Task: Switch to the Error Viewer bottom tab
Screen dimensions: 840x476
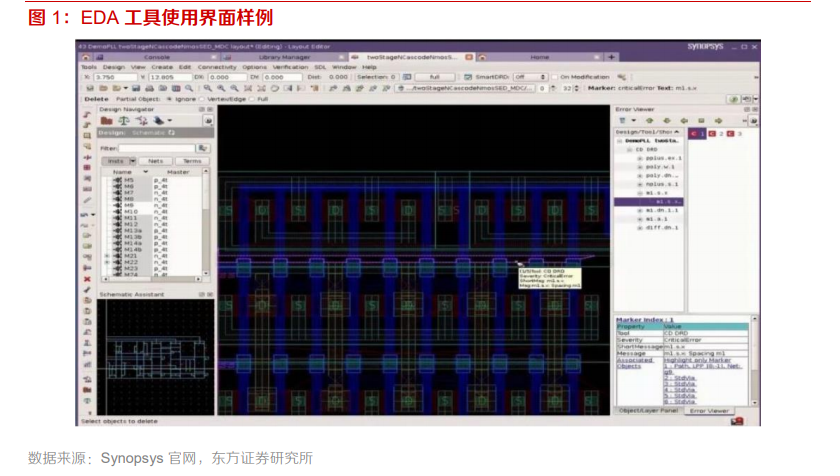Action: click(709, 411)
